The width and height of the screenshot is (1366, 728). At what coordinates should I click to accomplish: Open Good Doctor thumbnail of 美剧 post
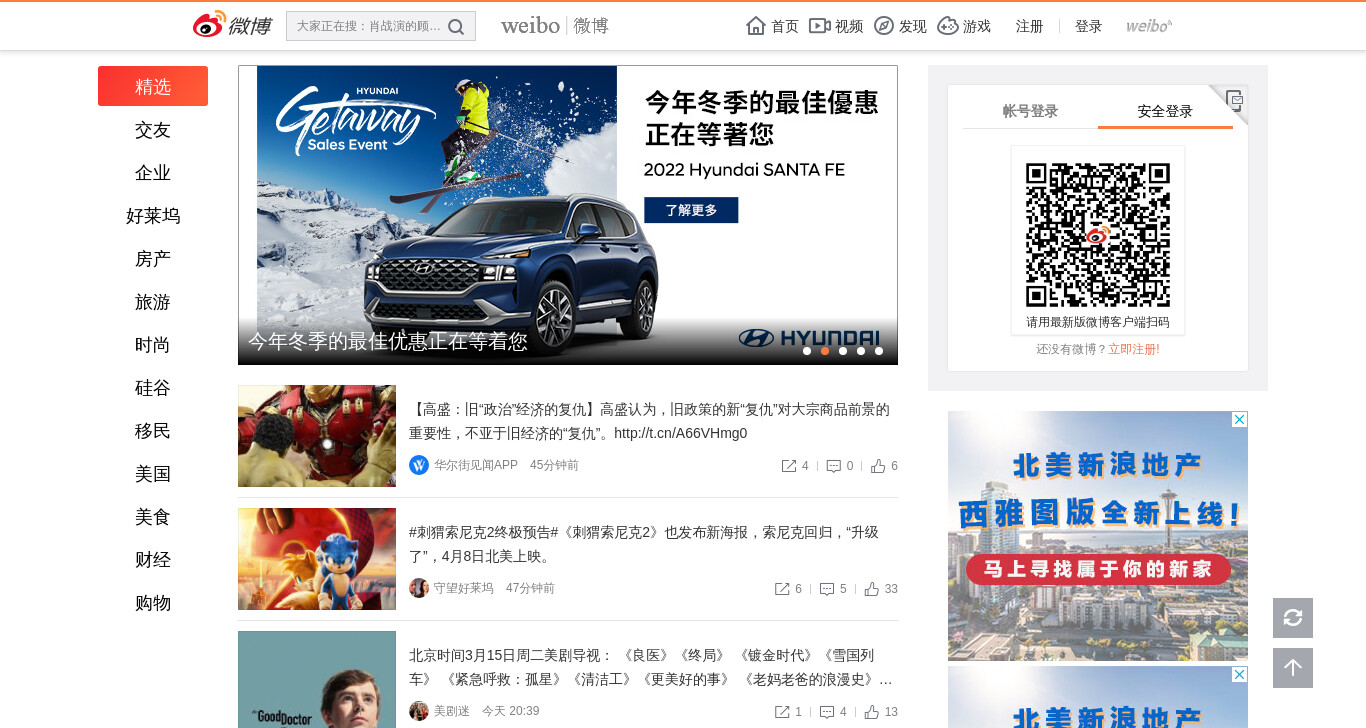317,679
